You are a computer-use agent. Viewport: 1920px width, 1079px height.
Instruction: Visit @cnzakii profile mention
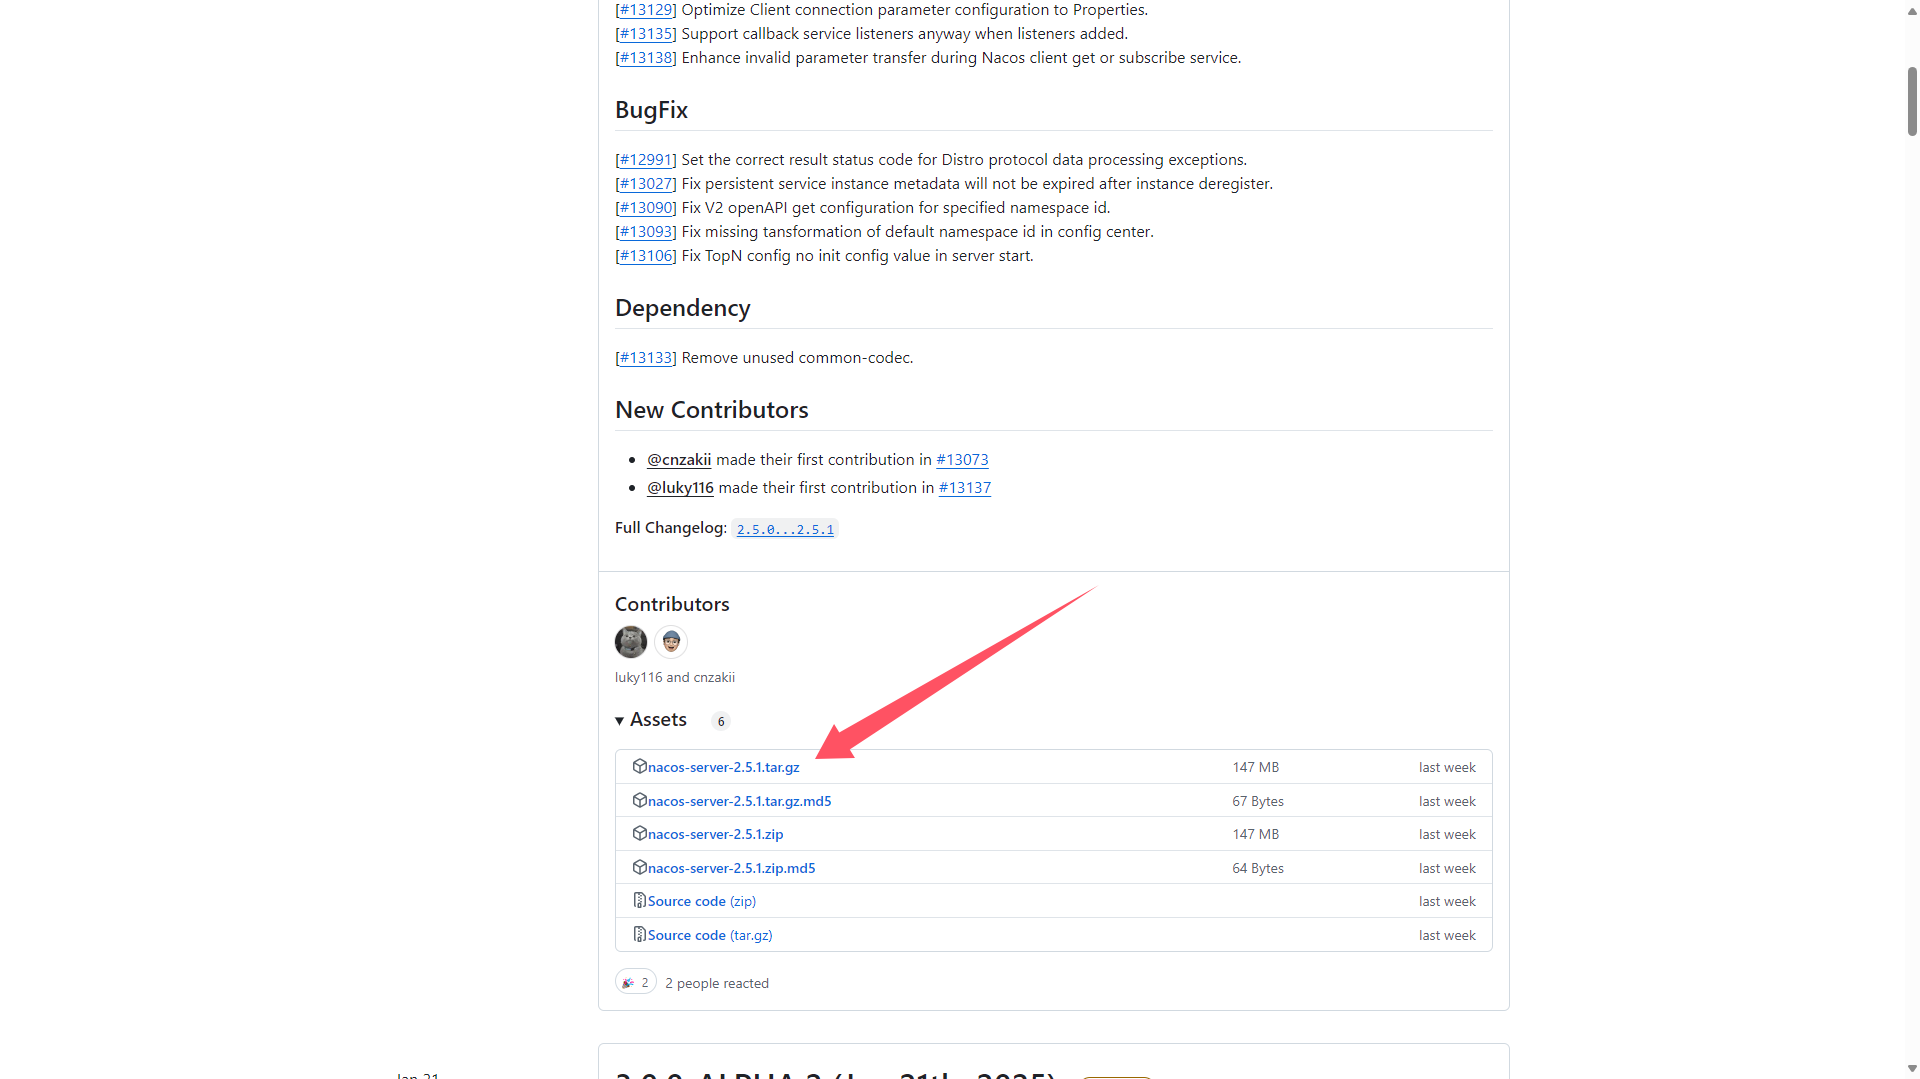(x=679, y=460)
